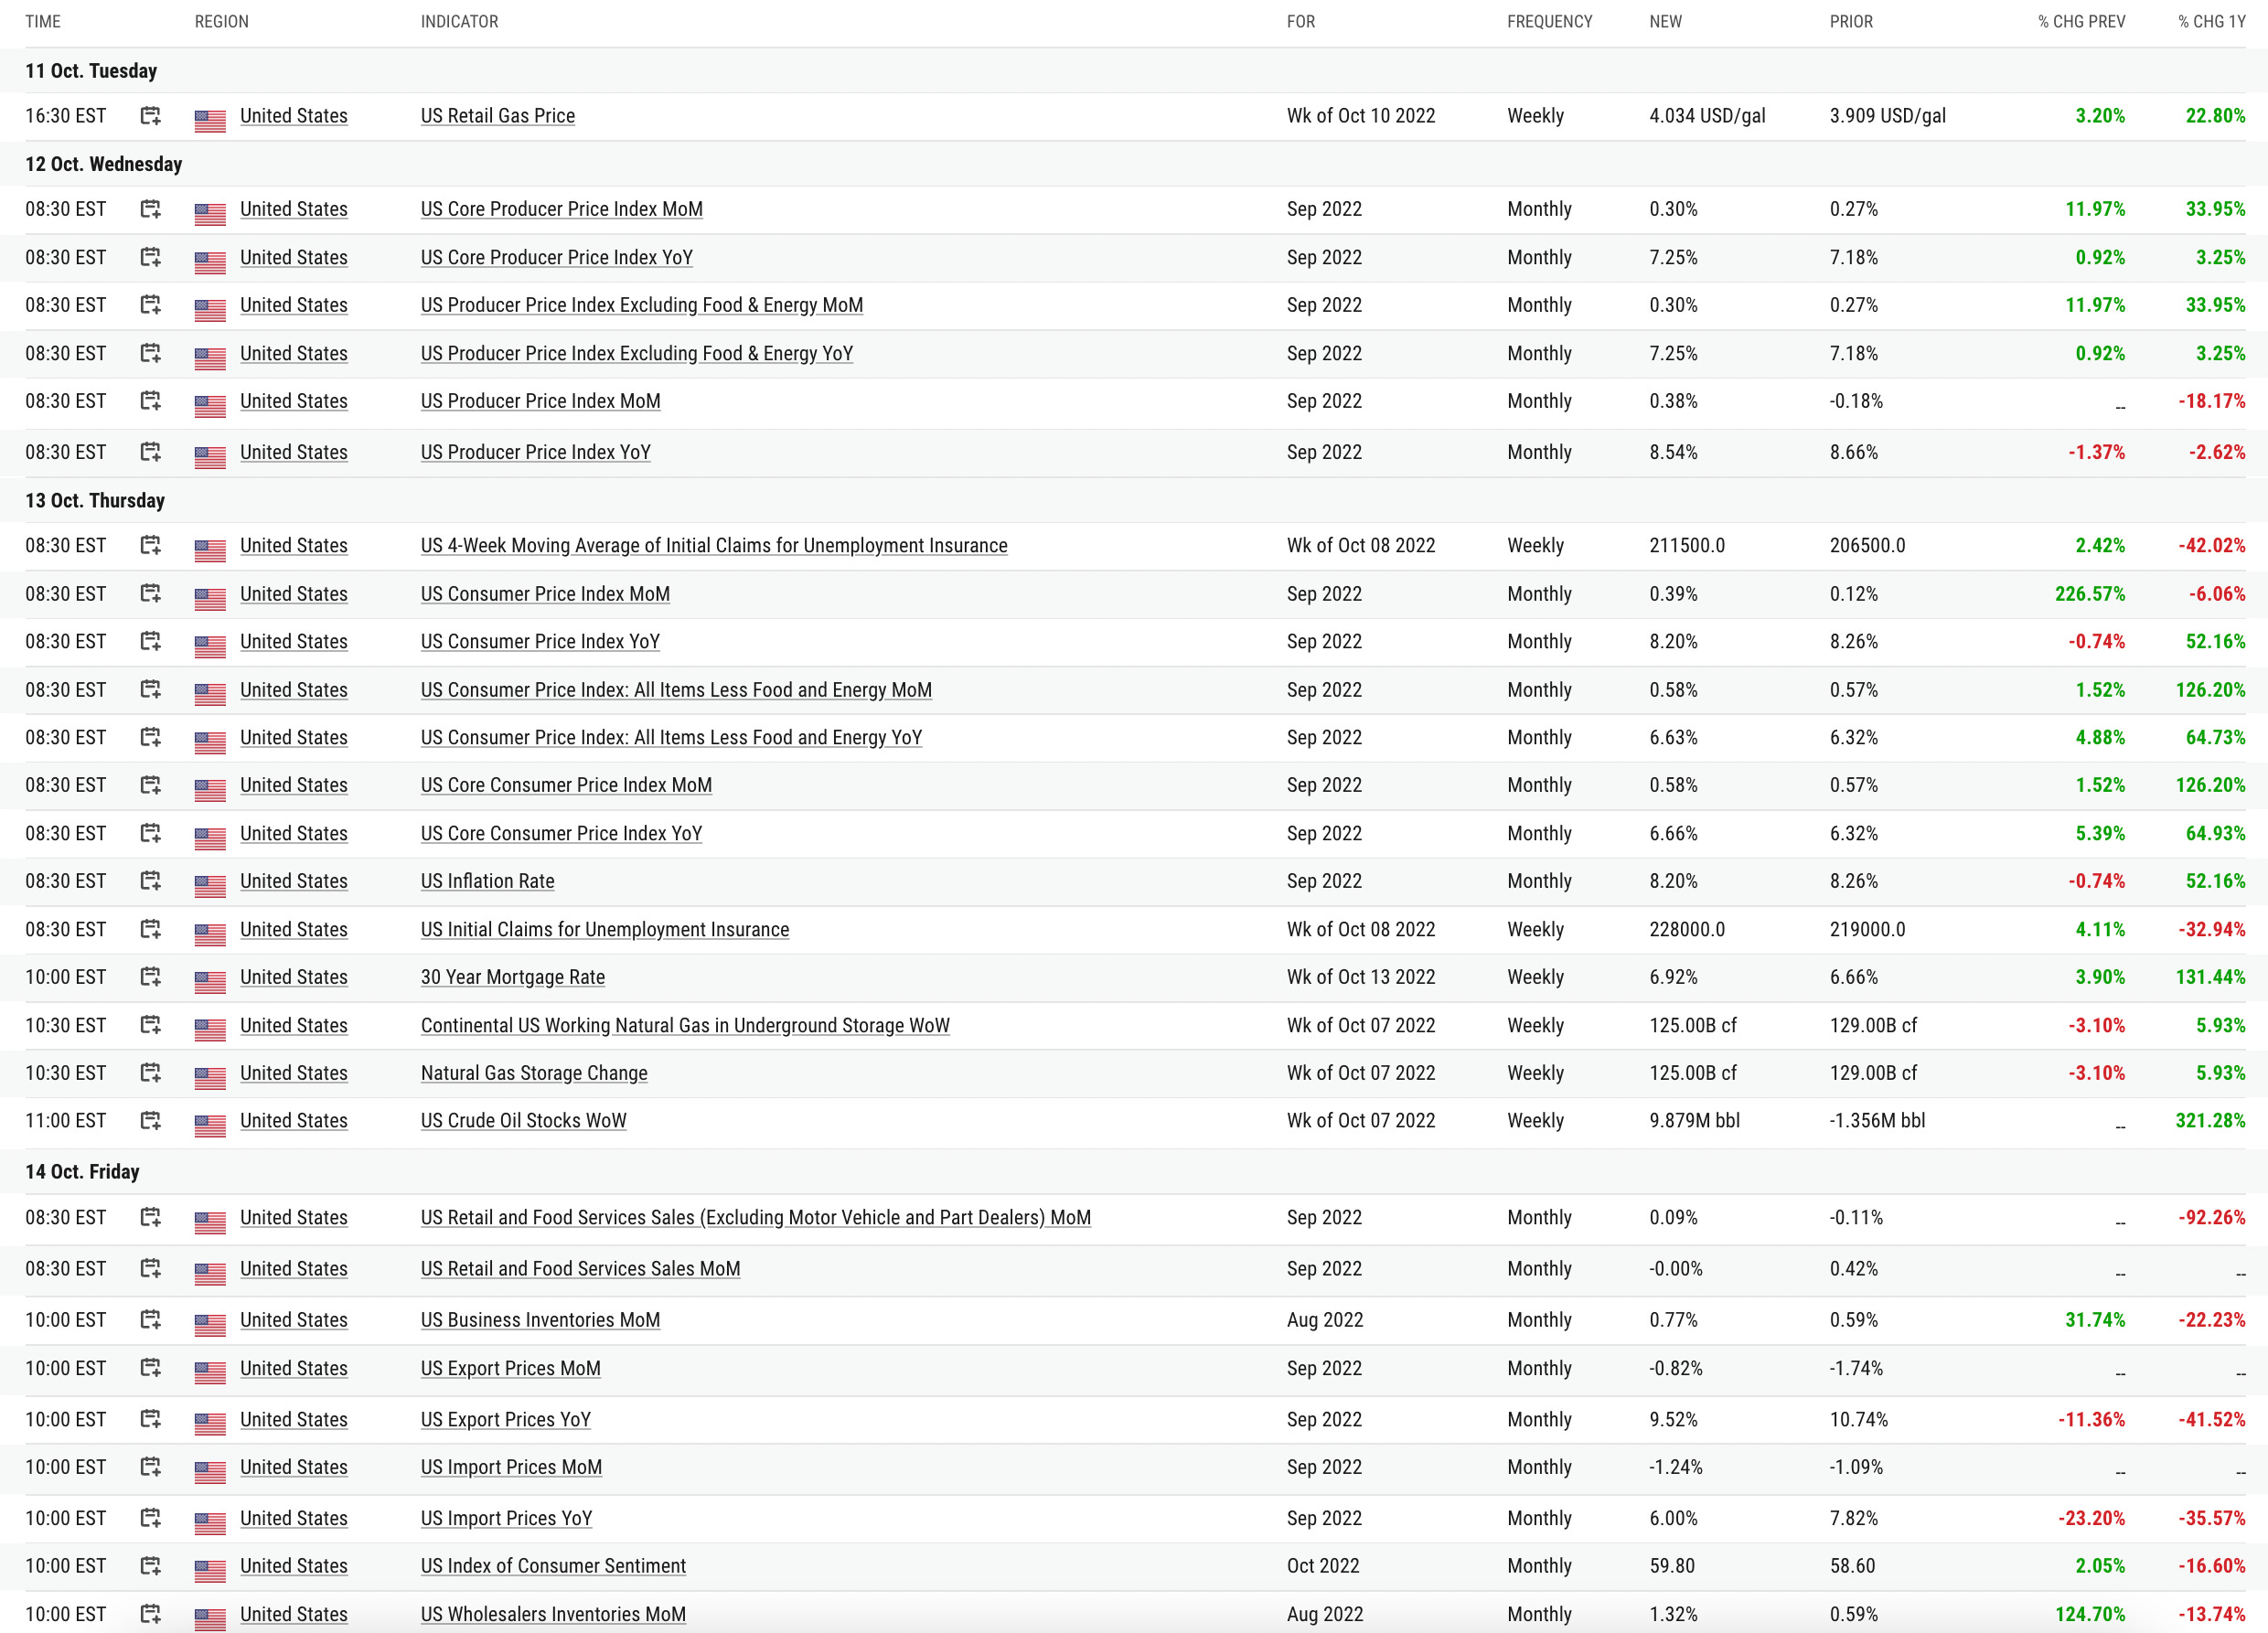Click 228000.0 value in Initial Claims row
Image resolution: width=2268 pixels, height=1633 pixels.
tap(1687, 929)
